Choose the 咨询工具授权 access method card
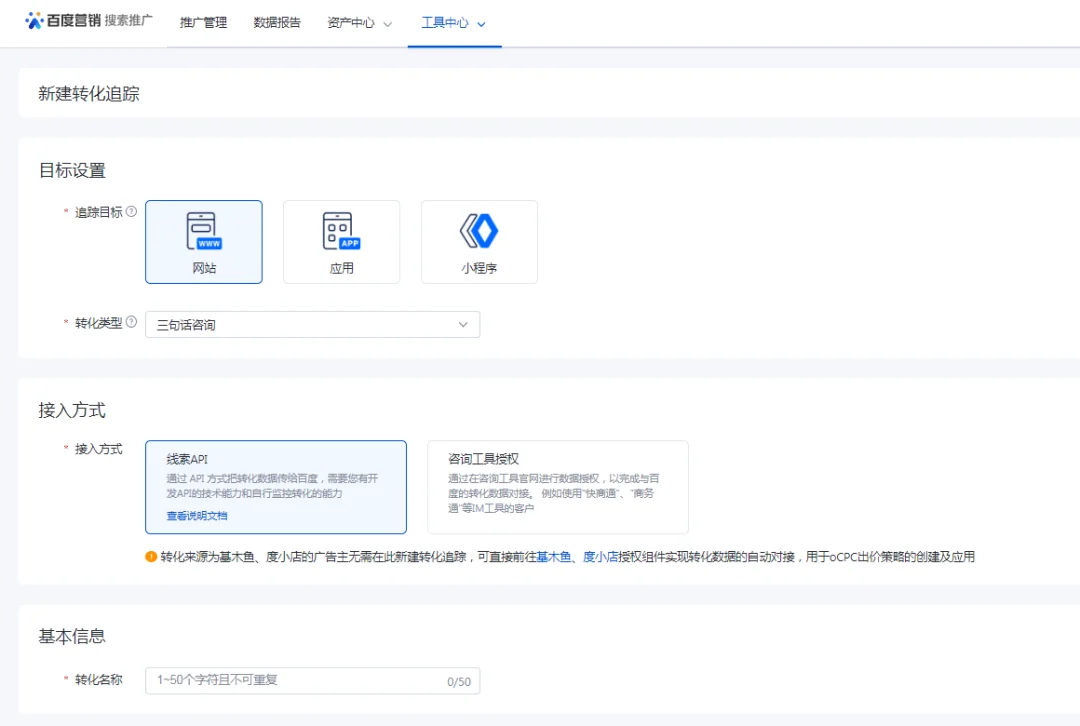 pyautogui.click(x=558, y=487)
